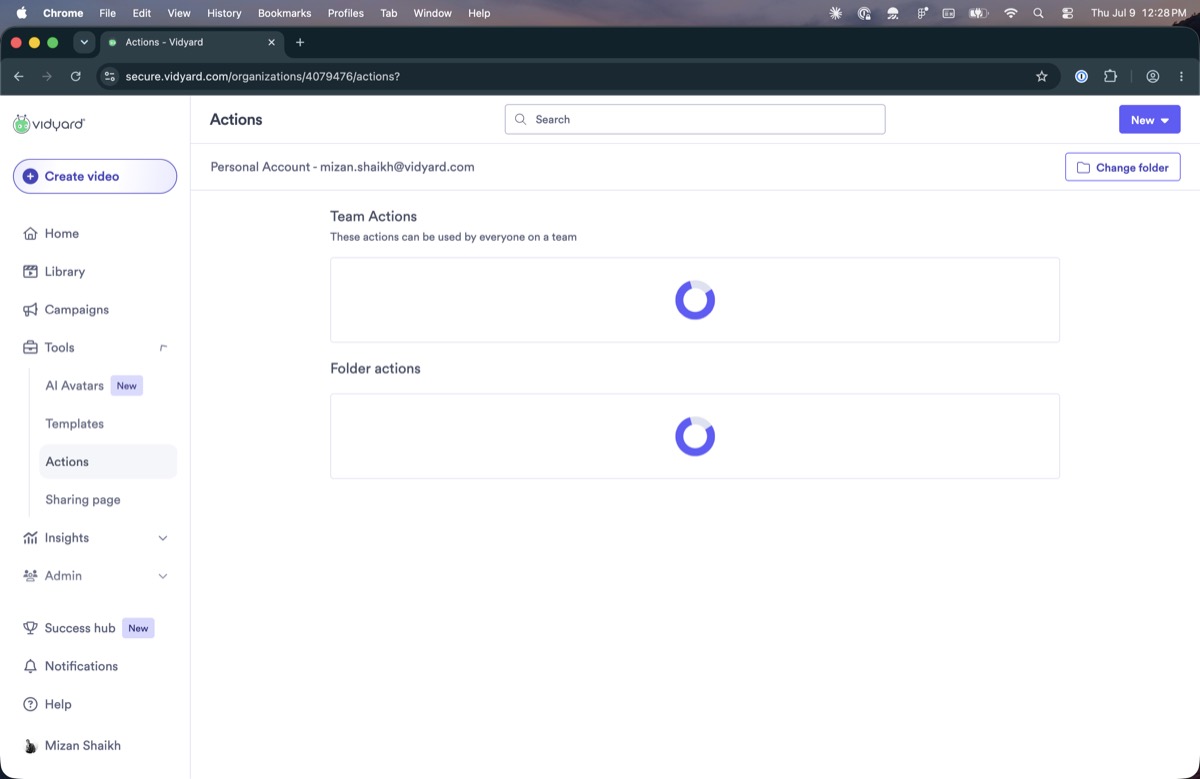
Task: Open the Chrome three-dot menu
Action: point(1181,76)
